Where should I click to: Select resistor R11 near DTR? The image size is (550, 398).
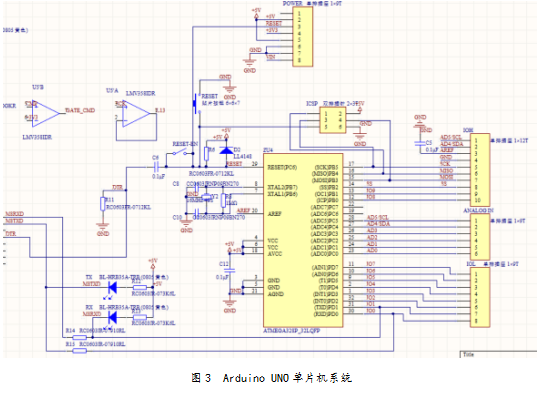pos(102,204)
